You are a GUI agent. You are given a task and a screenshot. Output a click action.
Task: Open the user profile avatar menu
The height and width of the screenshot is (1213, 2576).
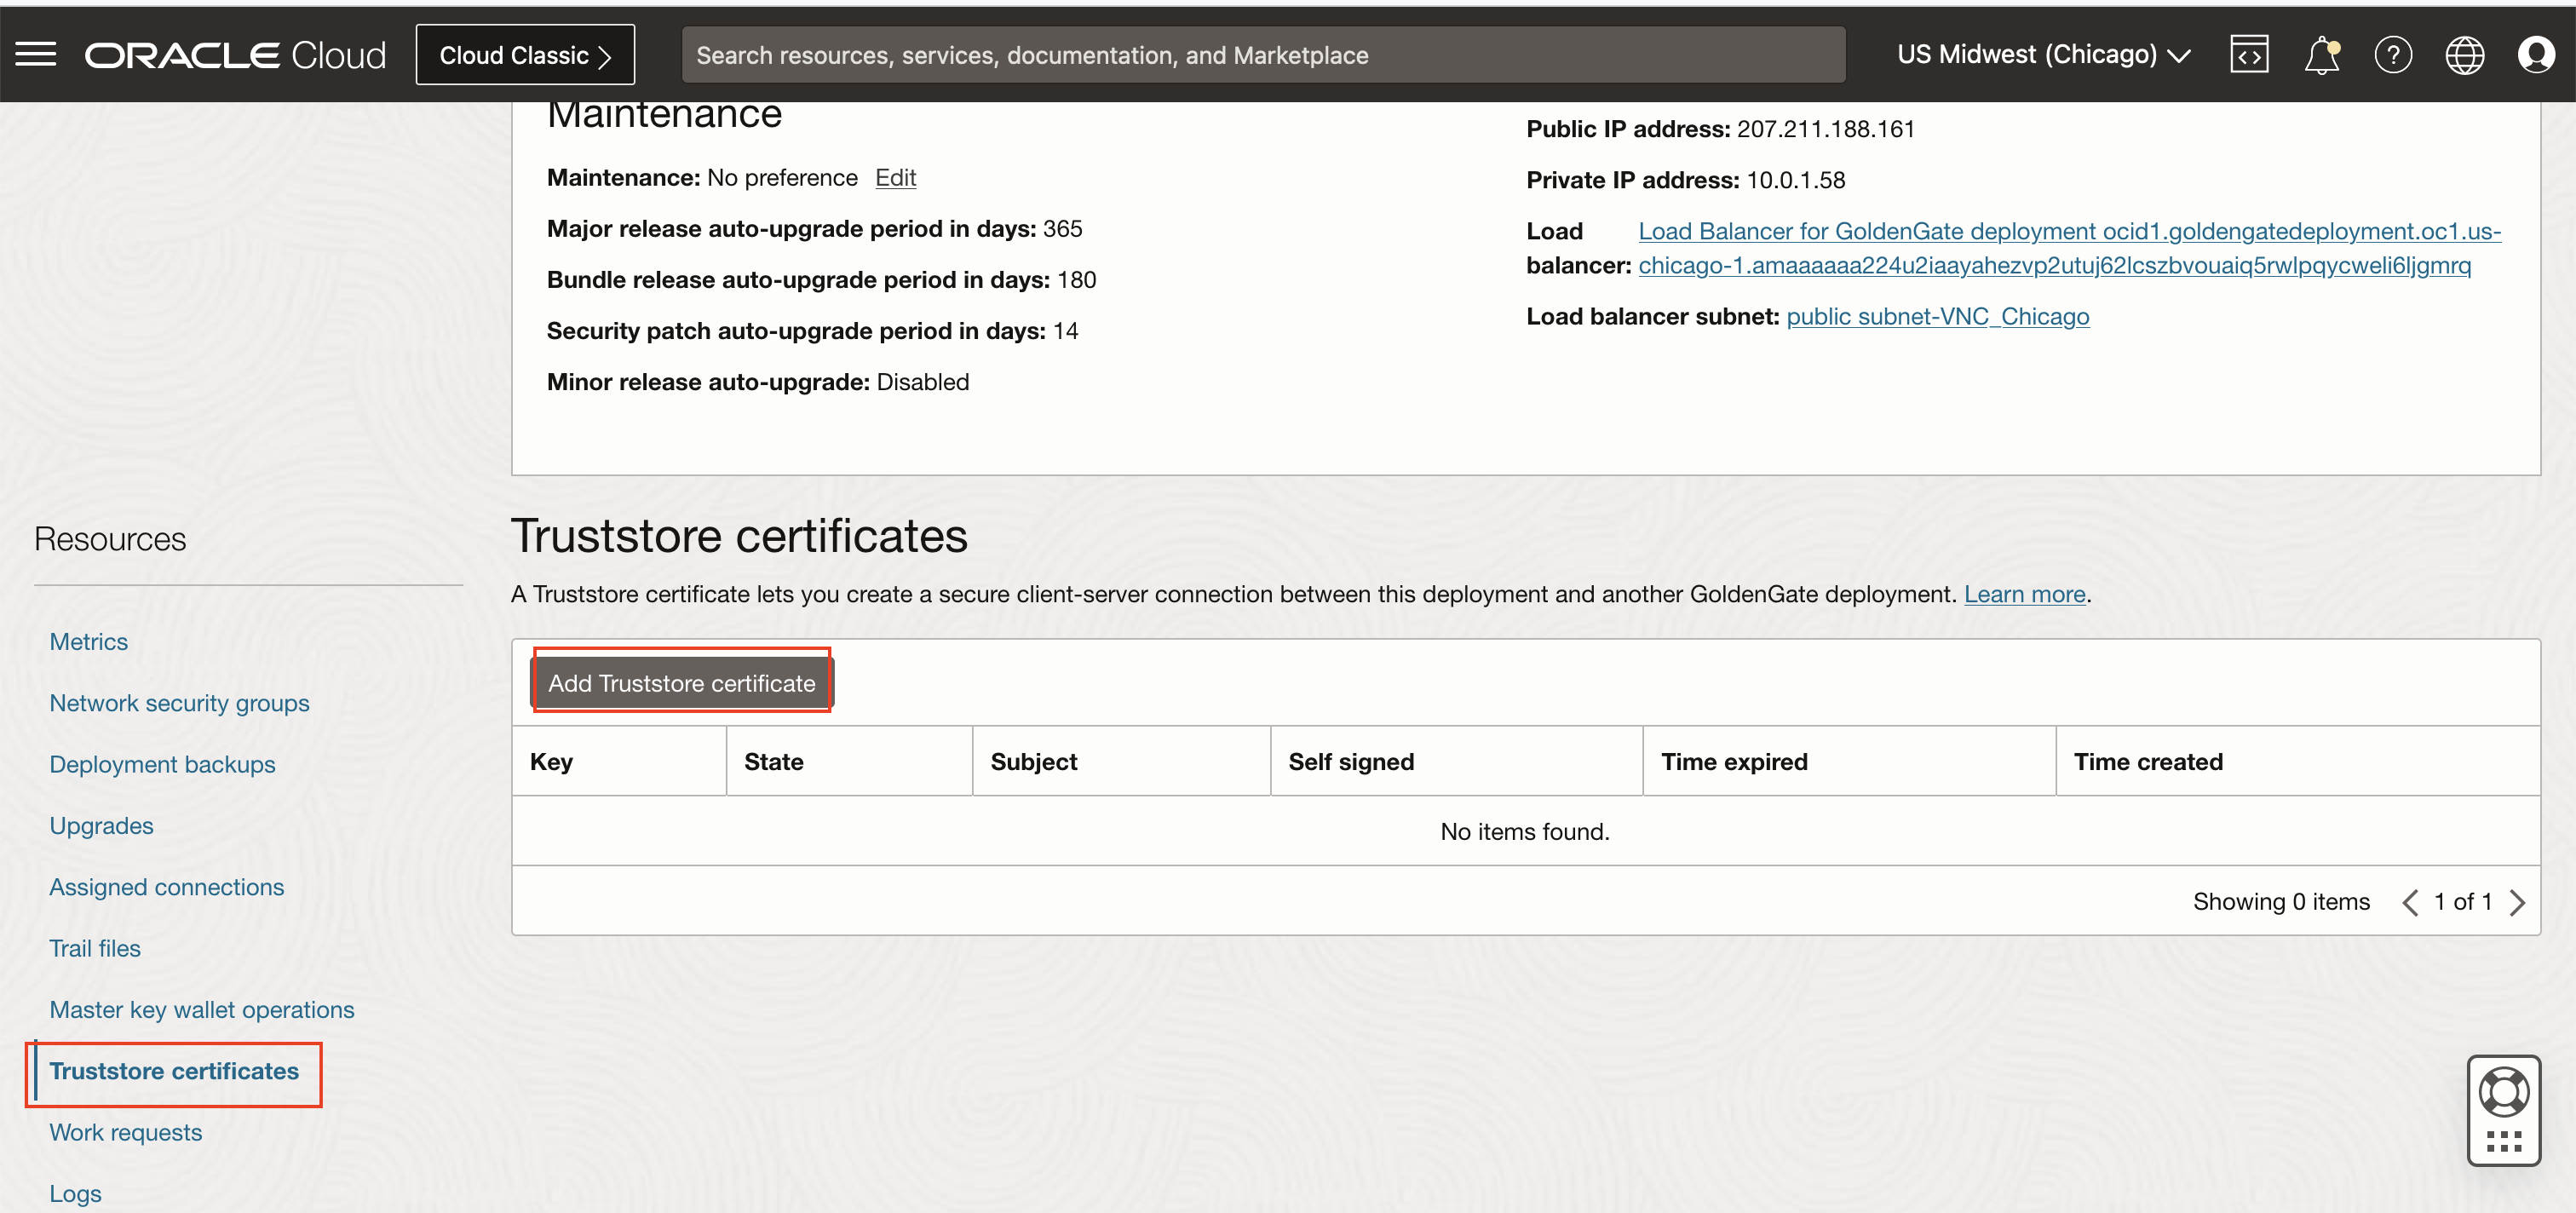coord(2536,55)
